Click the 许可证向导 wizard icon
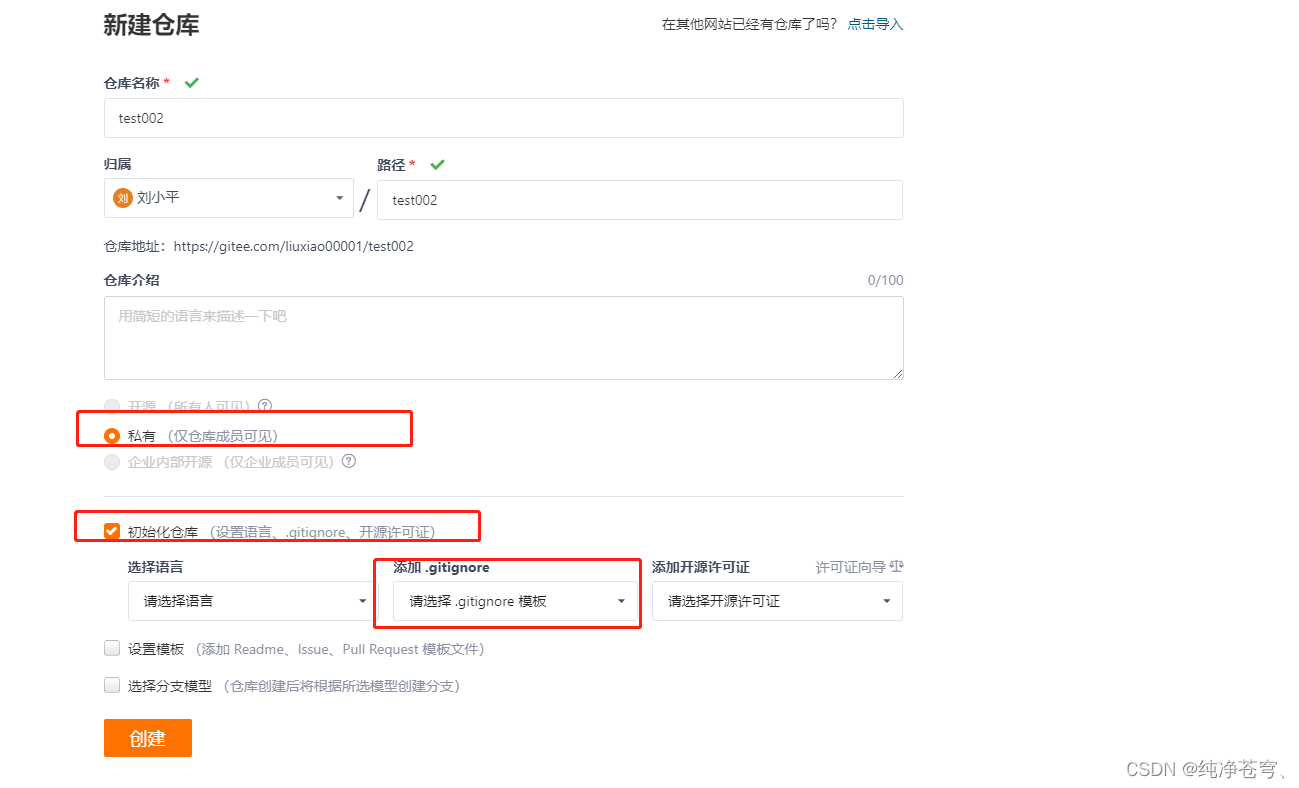 895,565
